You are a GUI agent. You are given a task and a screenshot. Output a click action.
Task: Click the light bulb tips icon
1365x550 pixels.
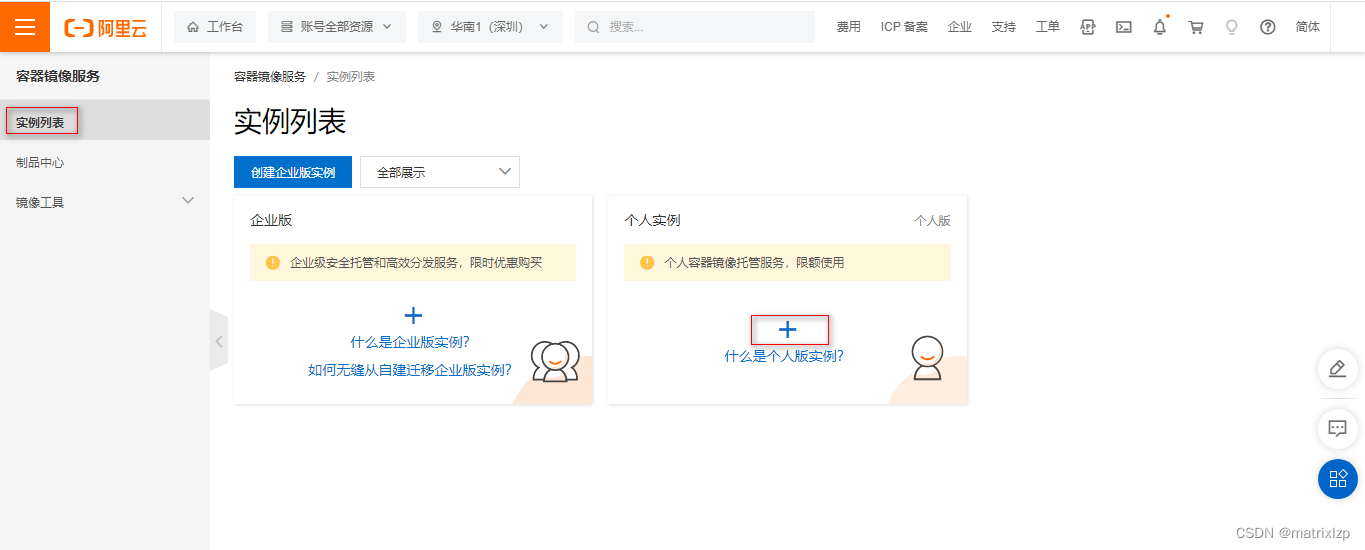[1232, 27]
